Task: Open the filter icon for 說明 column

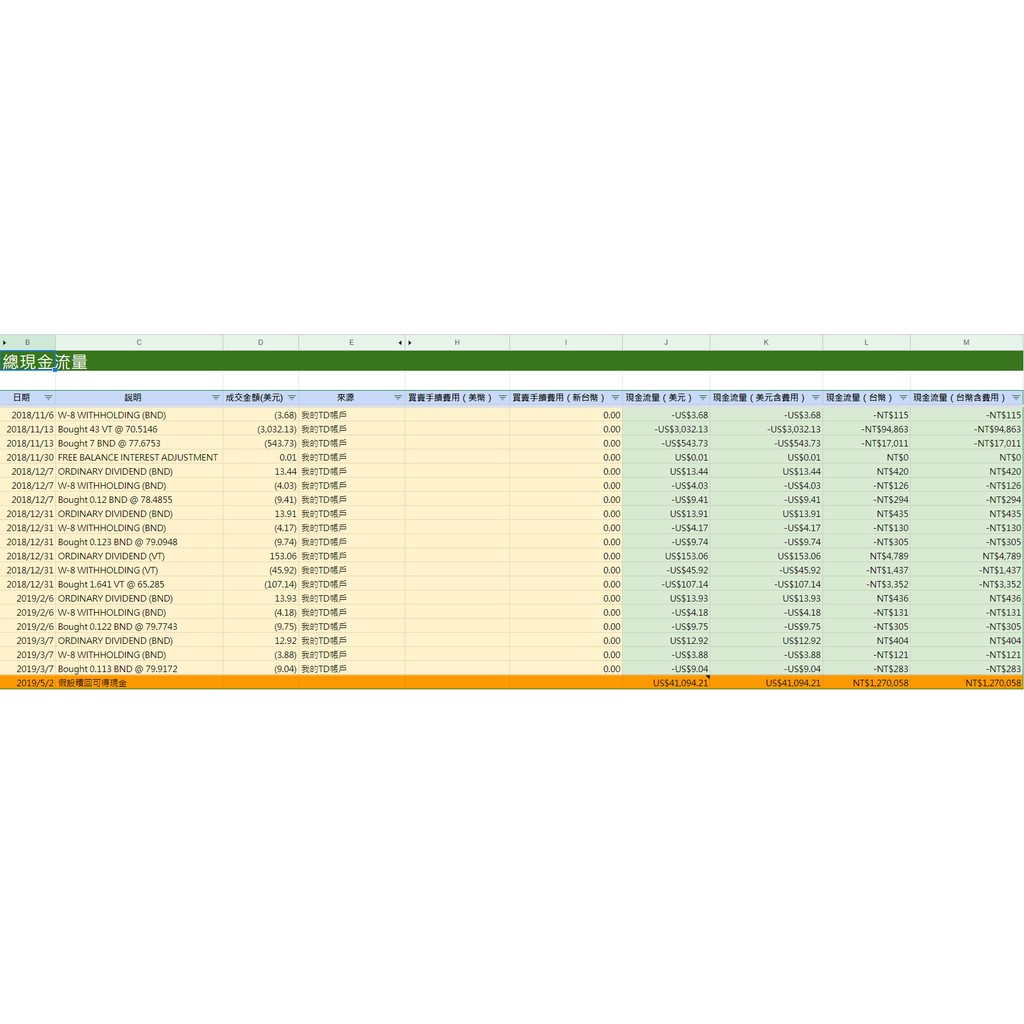Action: pyautogui.click(x=215, y=398)
